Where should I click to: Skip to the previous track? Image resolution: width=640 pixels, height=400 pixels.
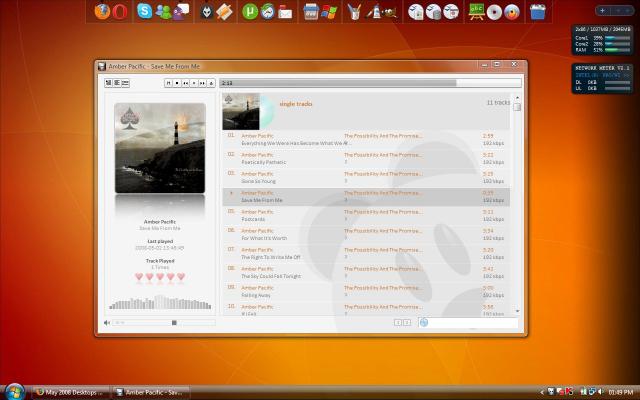point(185,83)
